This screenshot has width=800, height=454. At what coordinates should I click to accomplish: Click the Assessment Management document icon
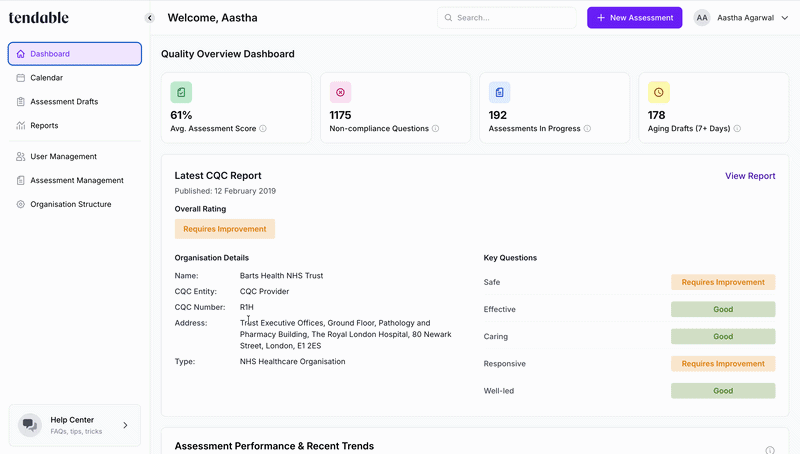pos(20,180)
